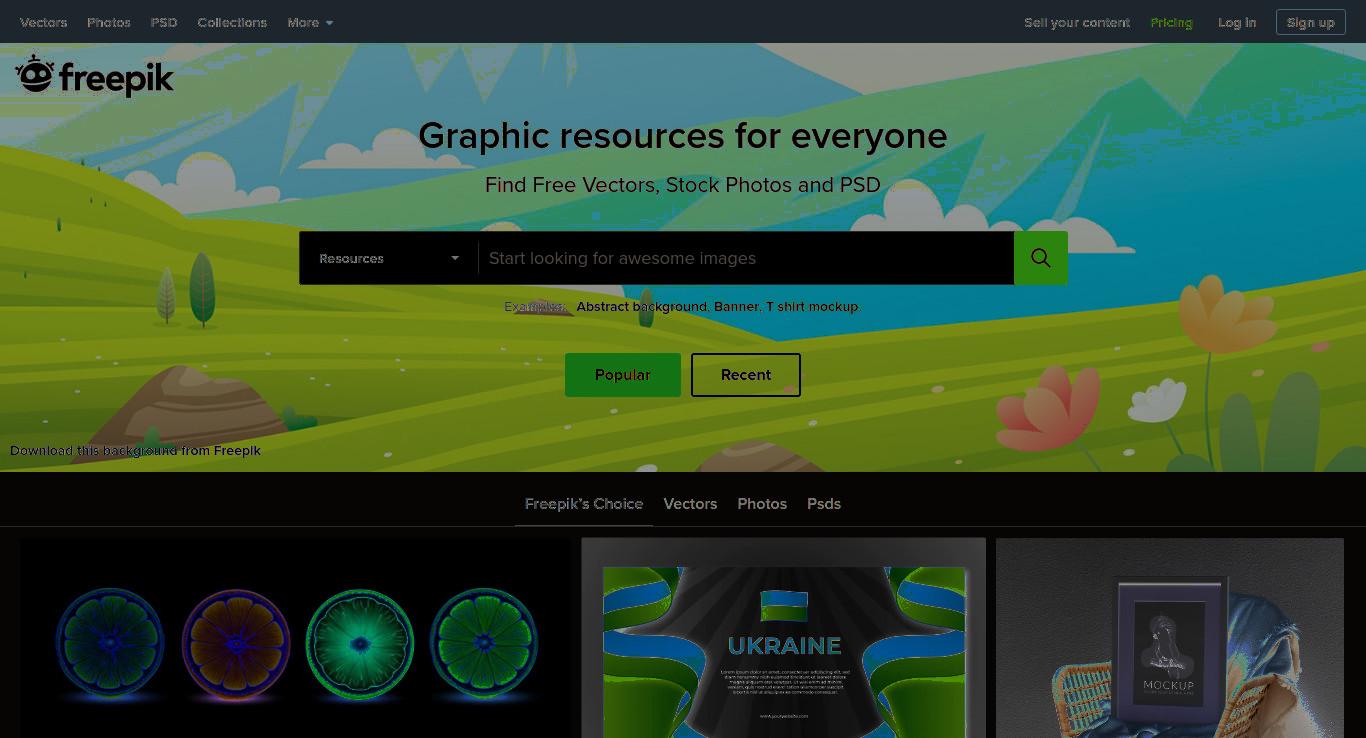1366x738 pixels.
Task: Open the Pricing link
Action: (1171, 22)
